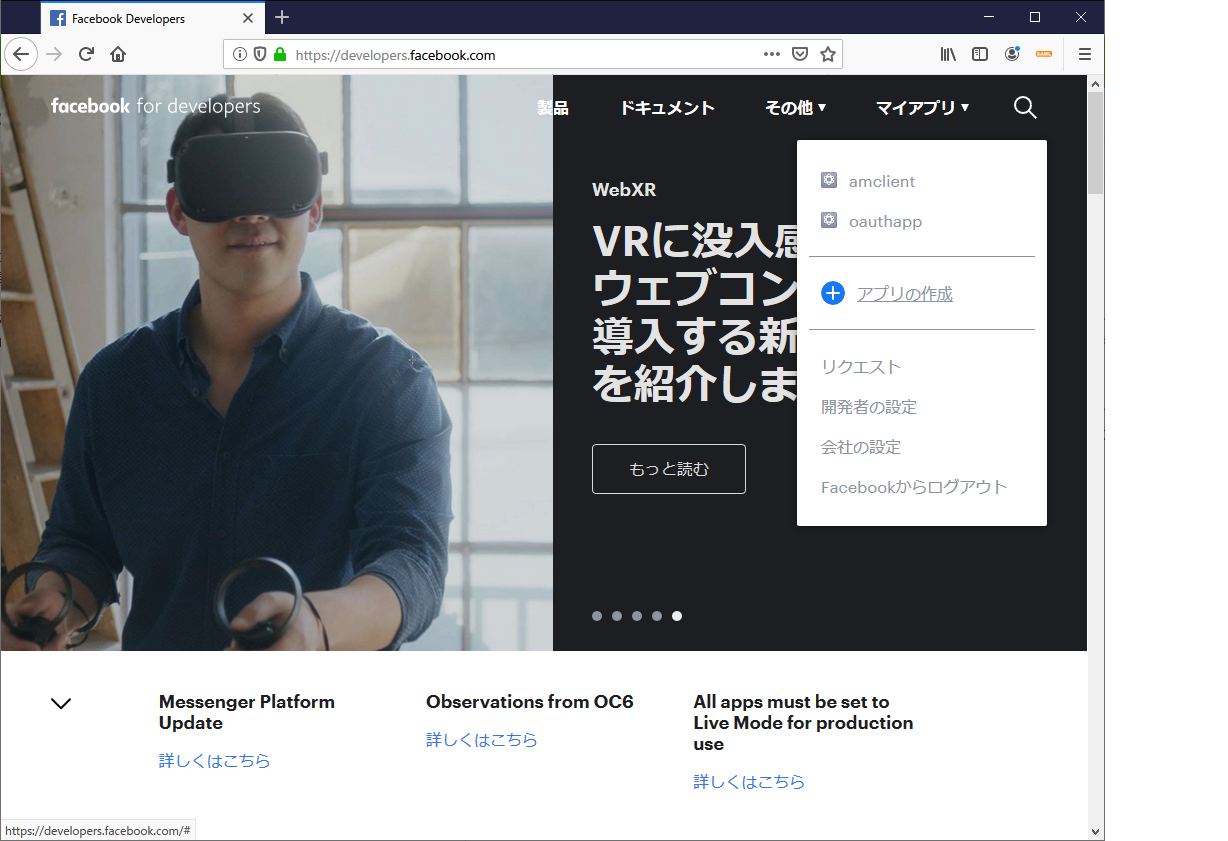
Task: Click scrollbar up arrow
Action: point(1096,84)
